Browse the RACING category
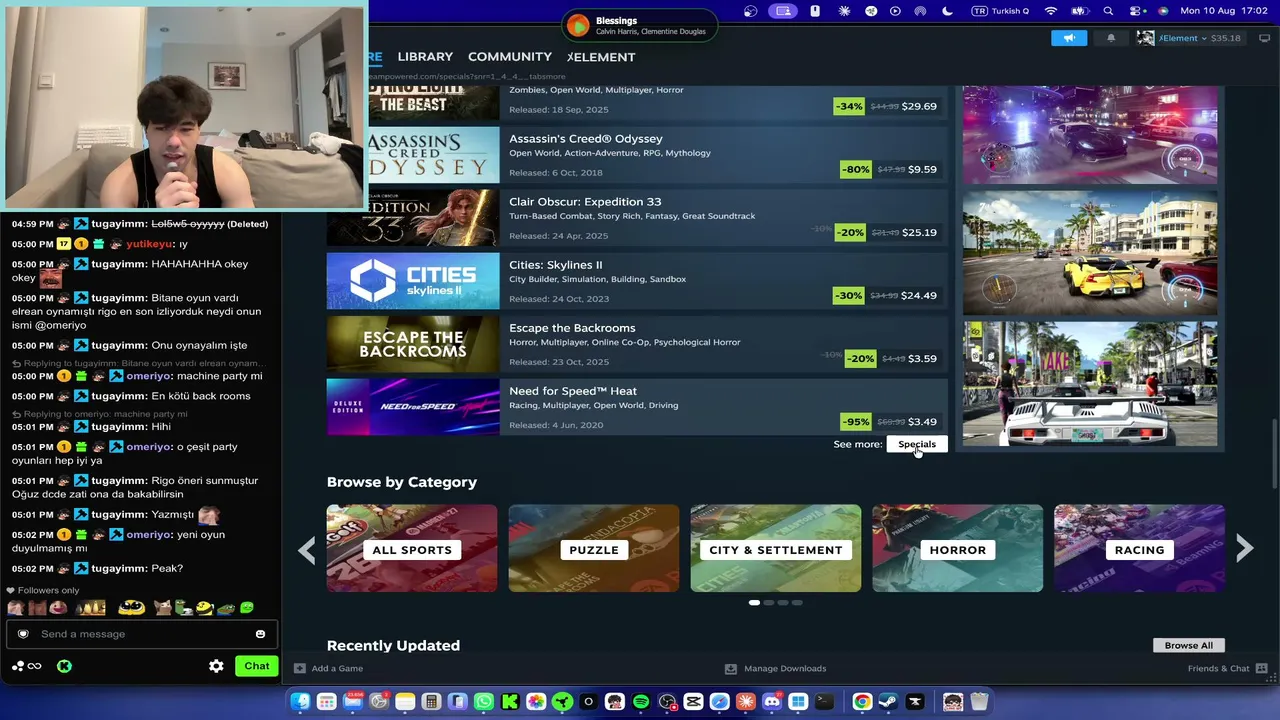 (1139, 548)
